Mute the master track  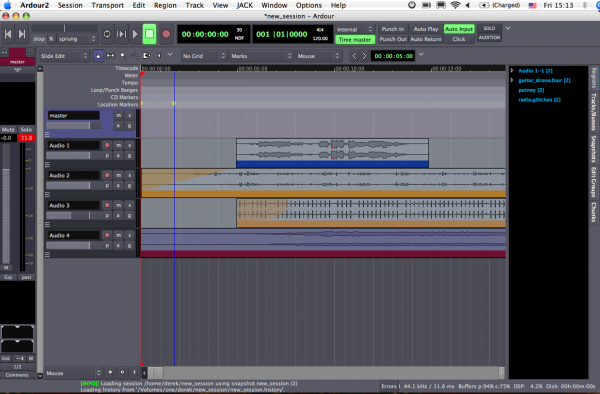click(118, 115)
